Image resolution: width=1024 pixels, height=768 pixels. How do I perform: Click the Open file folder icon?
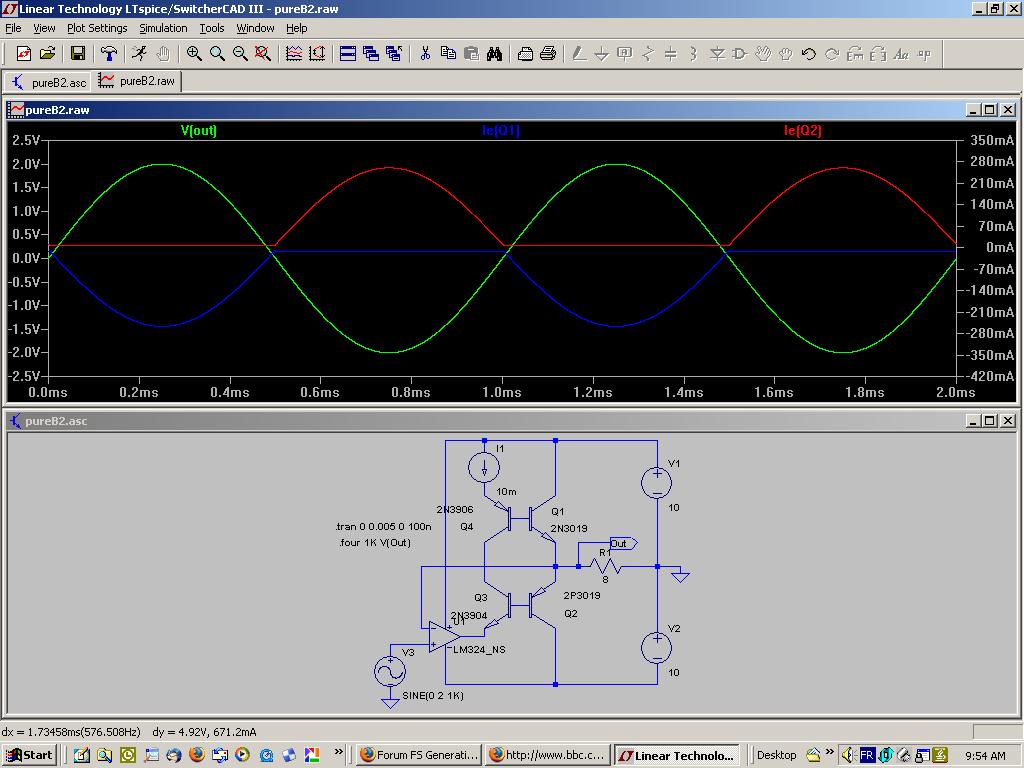pos(47,54)
